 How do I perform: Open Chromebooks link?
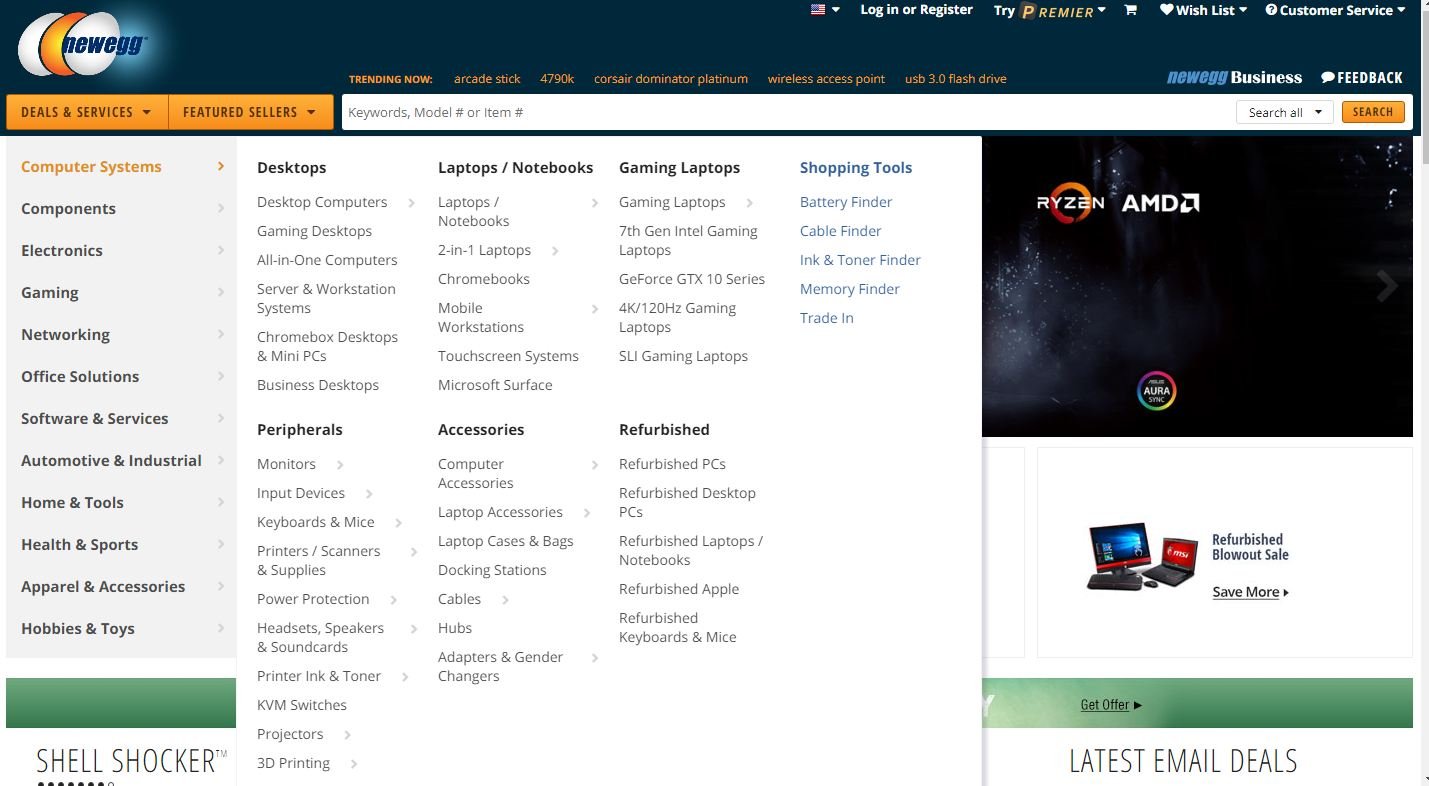point(484,279)
